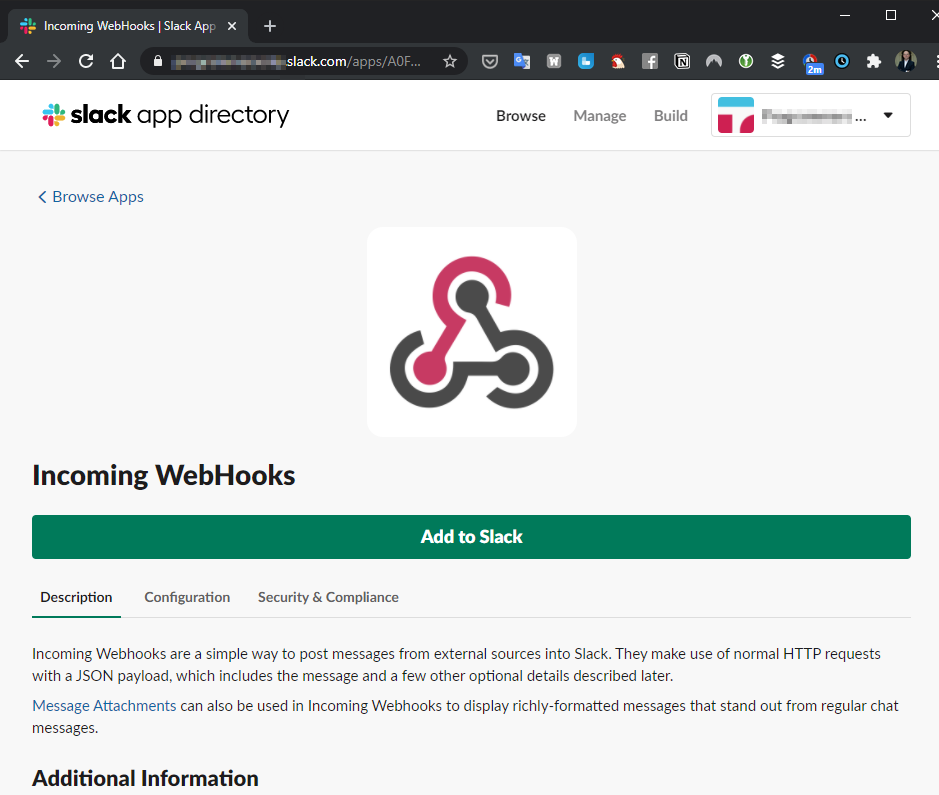Bookmark this page with the star
939x795 pixels.
click(450, 61)
